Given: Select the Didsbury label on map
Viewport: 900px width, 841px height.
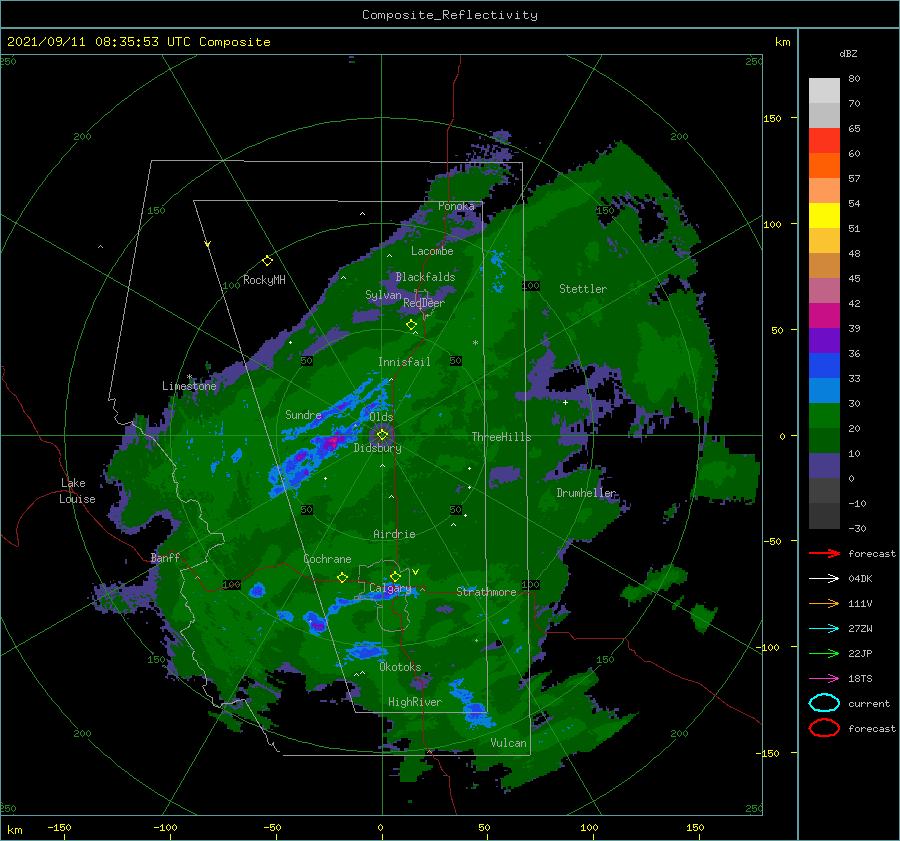Looking at the screenshot, I should [x=378, y=448].
